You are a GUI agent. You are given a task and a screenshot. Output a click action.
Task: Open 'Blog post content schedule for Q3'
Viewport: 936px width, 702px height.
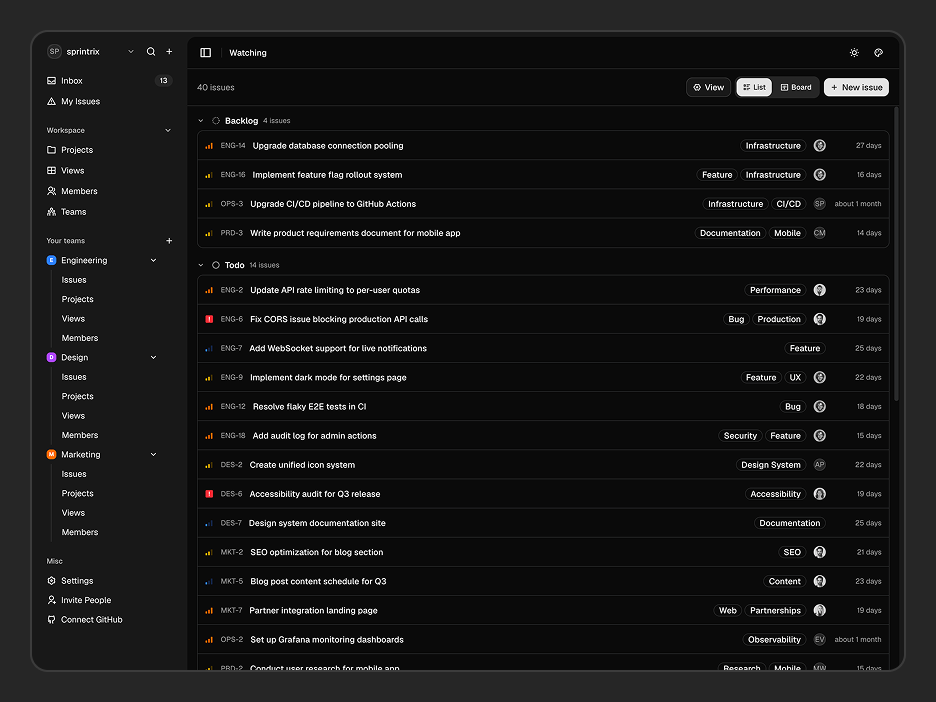click(x=318, y=581)
